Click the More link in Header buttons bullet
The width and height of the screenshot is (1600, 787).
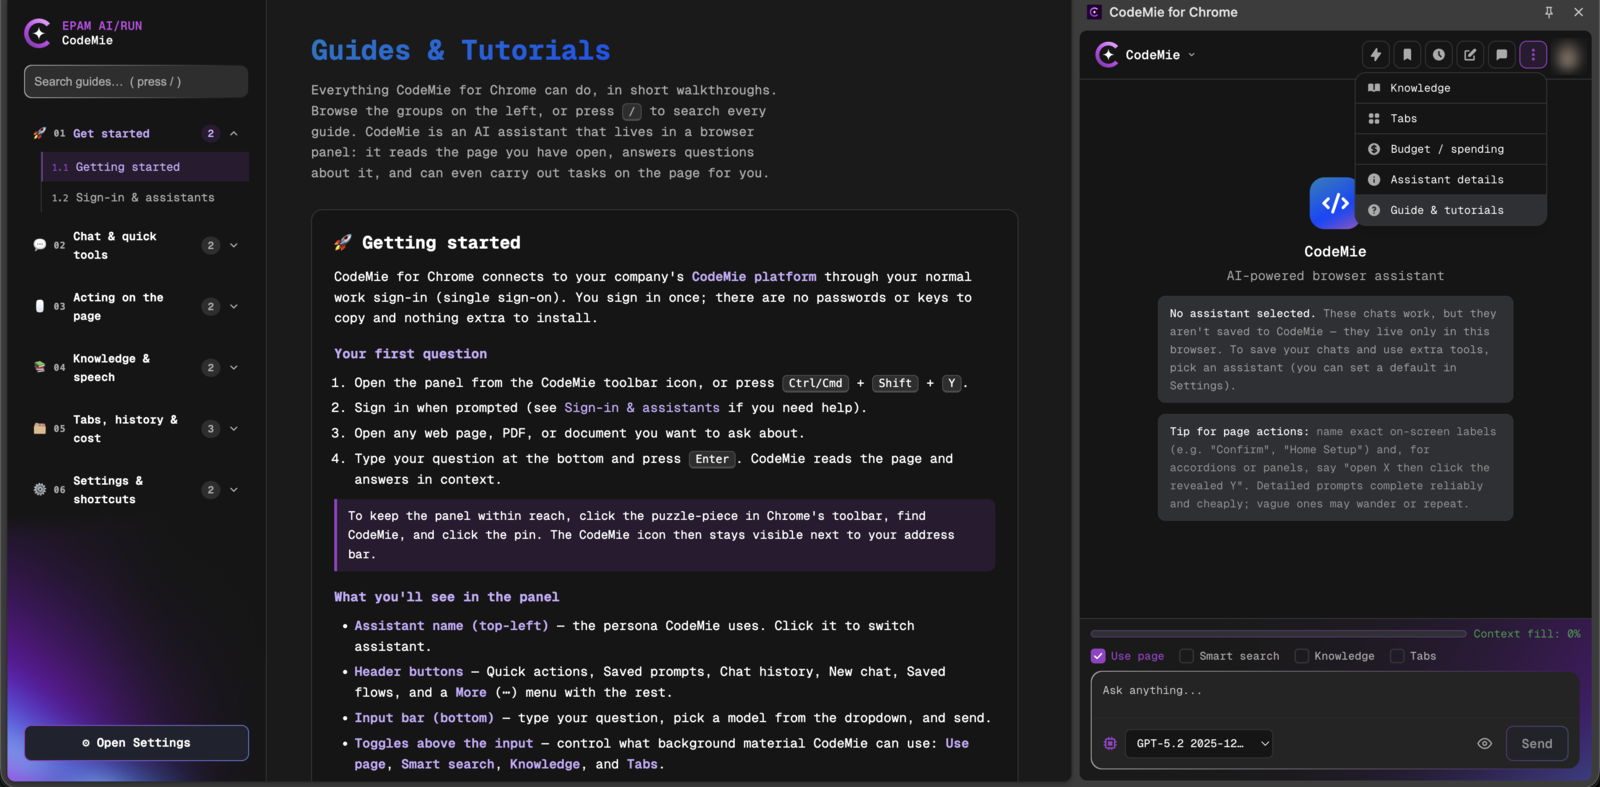(471, 693)
